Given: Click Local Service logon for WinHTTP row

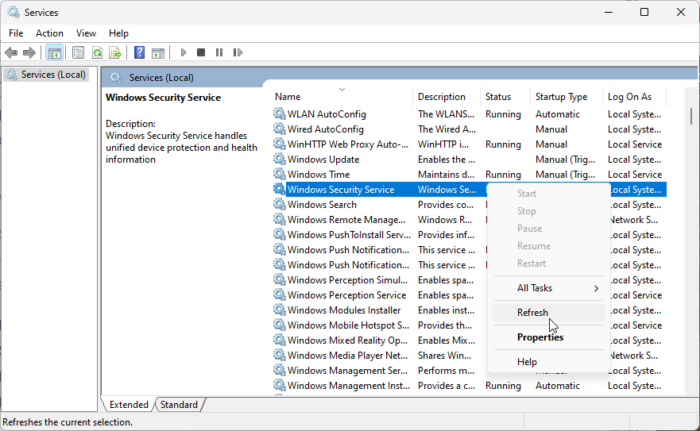Looking at the screenshot, I should [634, 145].
